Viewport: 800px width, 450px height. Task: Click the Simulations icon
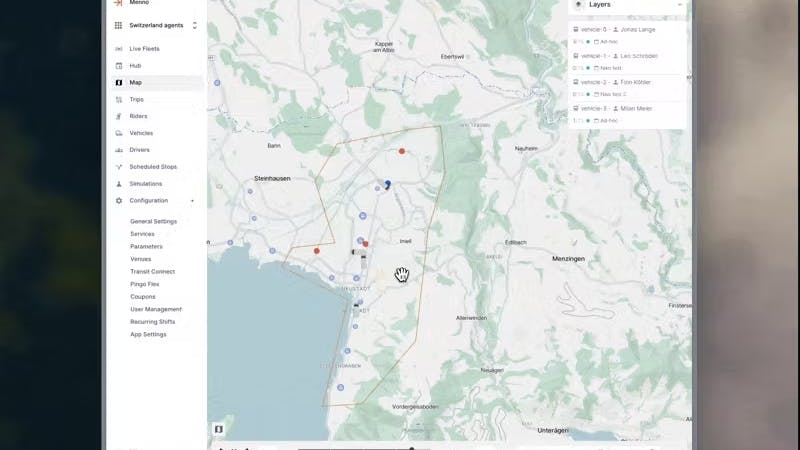pyautogui.click(x=119, y=184)
